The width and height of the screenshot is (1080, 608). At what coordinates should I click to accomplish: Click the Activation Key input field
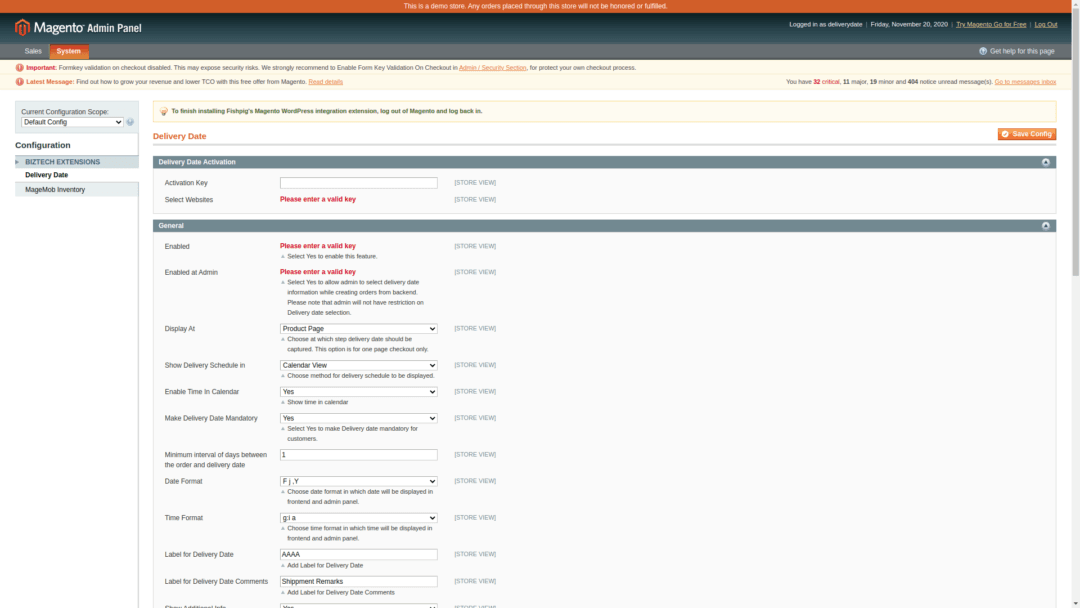pyautogui.click(x=358, y=182)
